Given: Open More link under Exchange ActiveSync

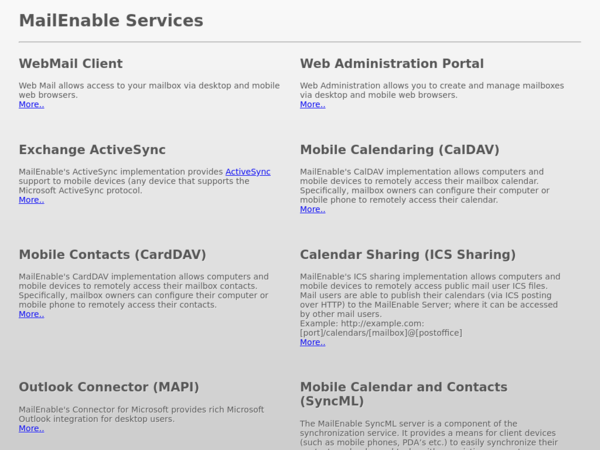Looking at the screenshot, I should coord(31,200).
